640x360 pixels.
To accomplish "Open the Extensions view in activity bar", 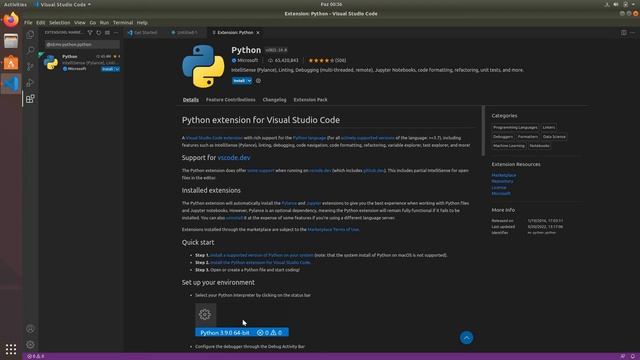I will tap(30, 99).
